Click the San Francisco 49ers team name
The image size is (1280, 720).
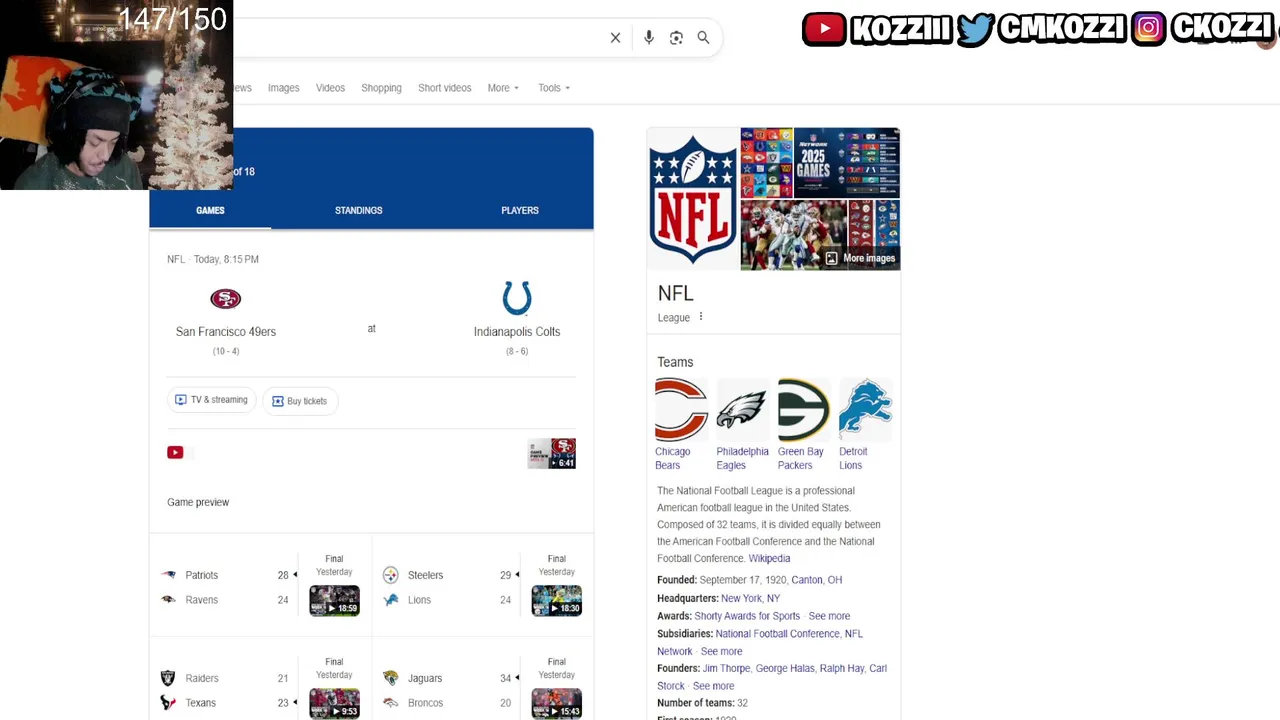coord(226,332)
